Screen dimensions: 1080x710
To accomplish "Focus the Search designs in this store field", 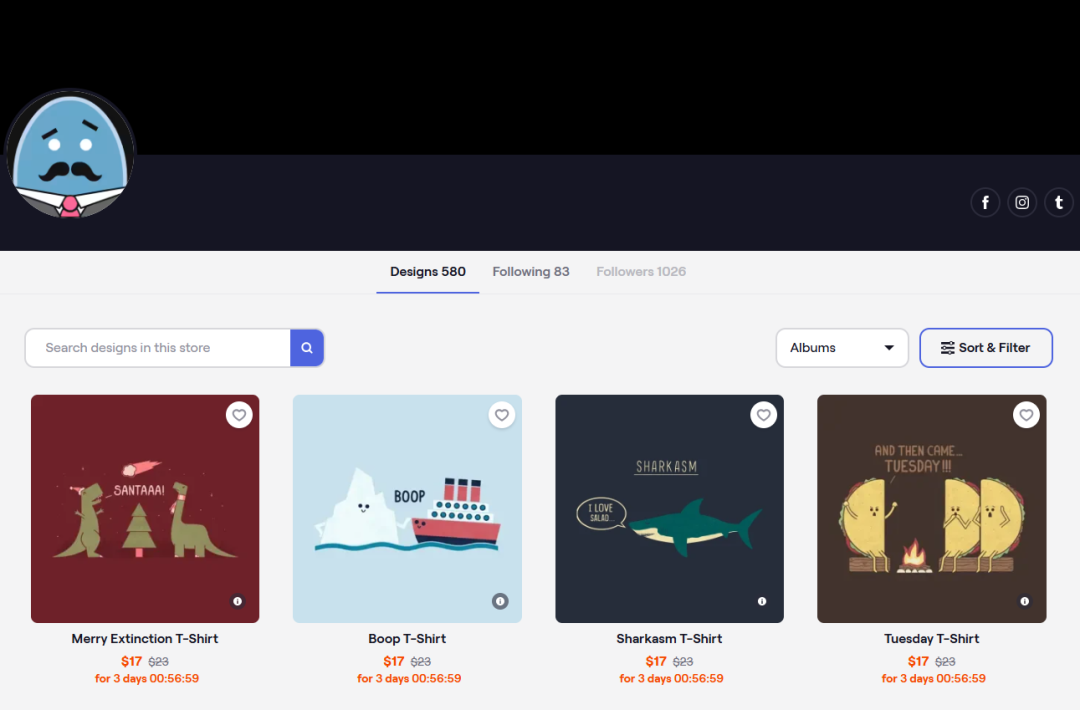I will [158, 348].
